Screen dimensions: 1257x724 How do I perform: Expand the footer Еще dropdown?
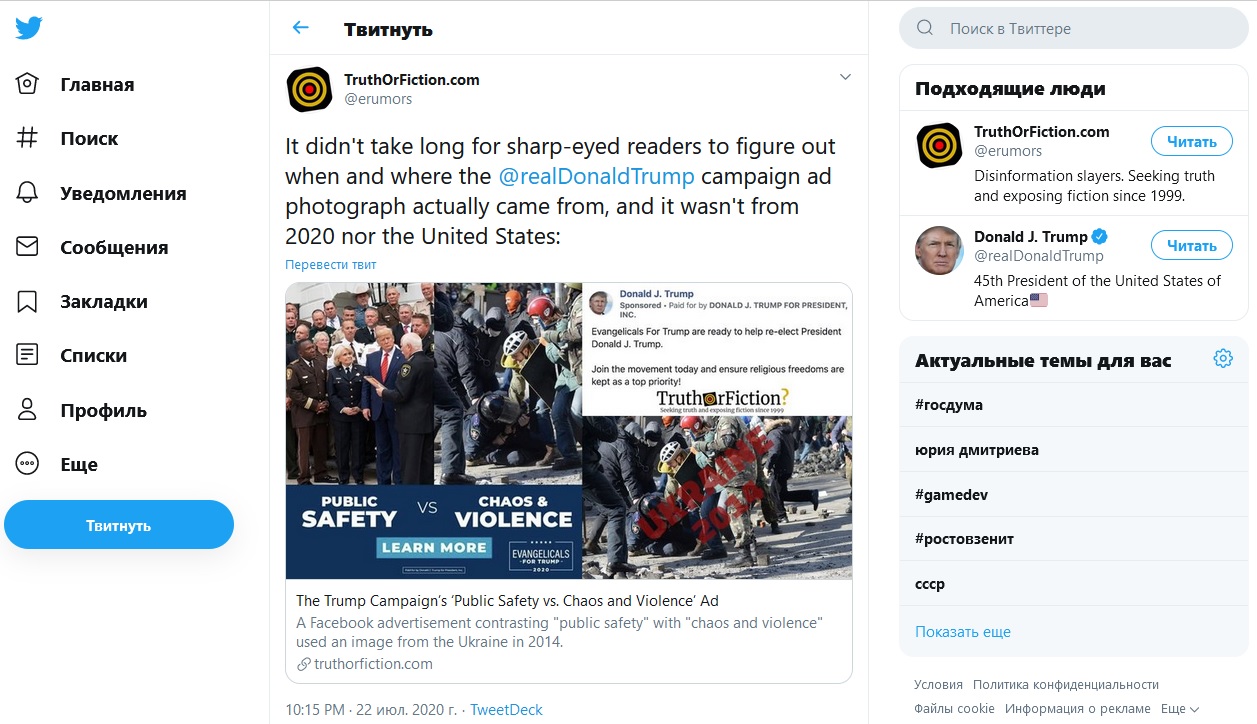(1180, 709)
